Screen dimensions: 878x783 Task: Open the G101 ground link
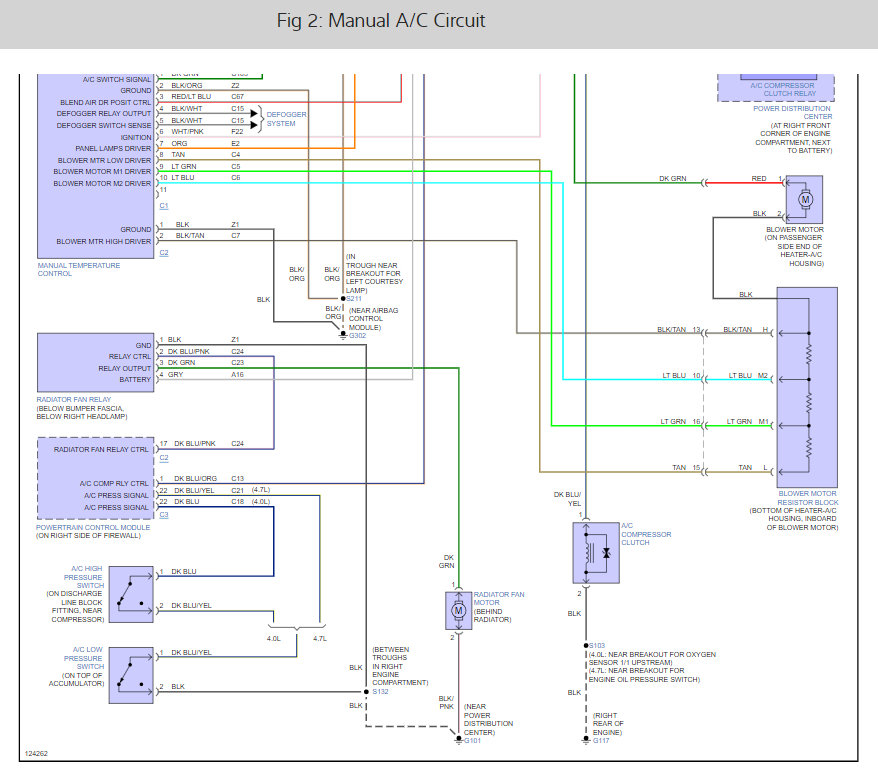(x=472, y=740)
